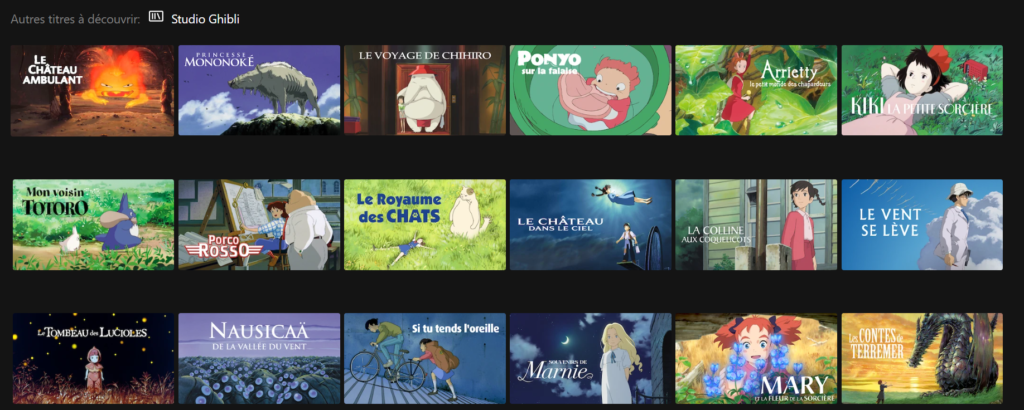Choose Souvenirs de Marnie thumbnail
The height and width of the screenshot is (410, 1024).
(591, 358)
